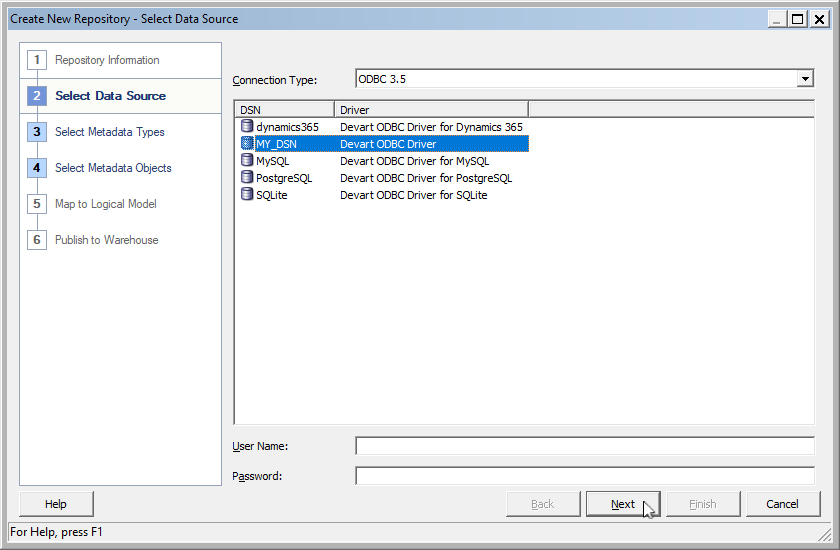Screen dimensions: 840x550
Task: Click the Back button
Action: click(x=543, y=504)
